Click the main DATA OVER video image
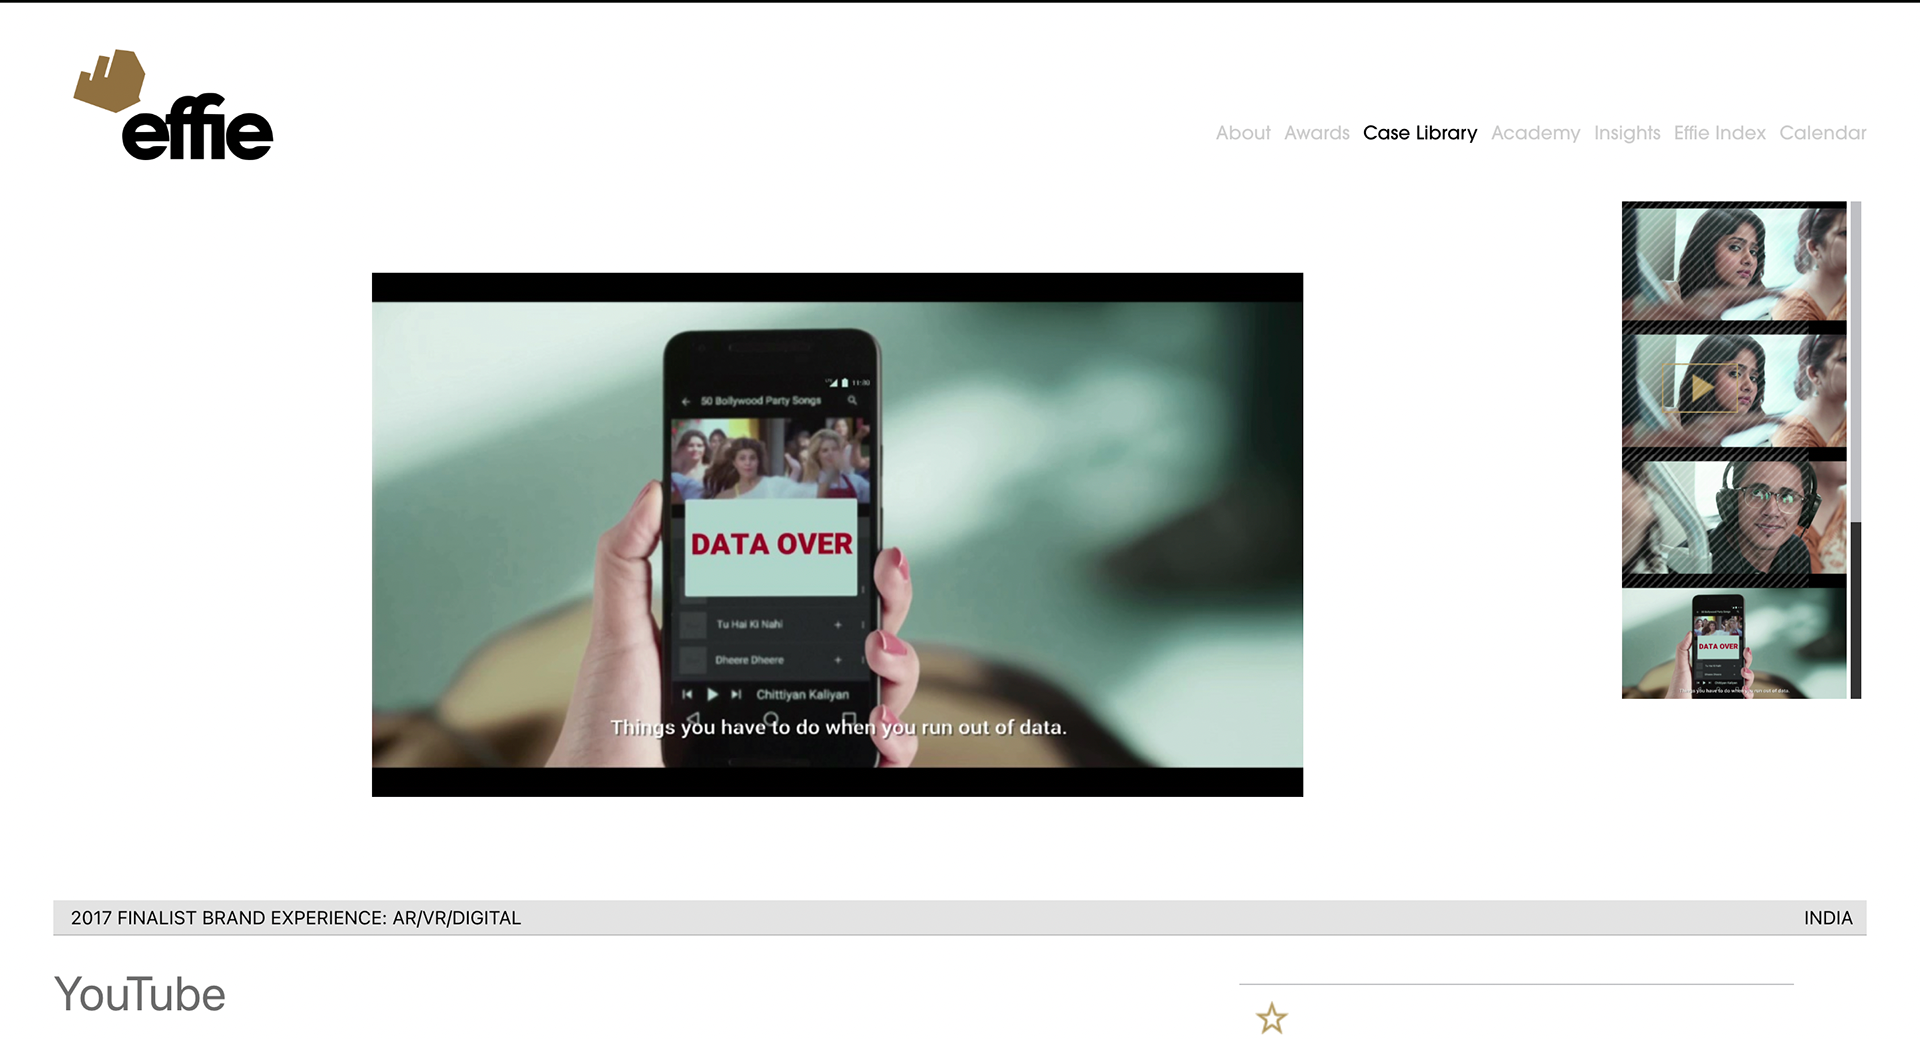Image resolution: width=1920 pixels, height=1039 pixels. point(837,535)
